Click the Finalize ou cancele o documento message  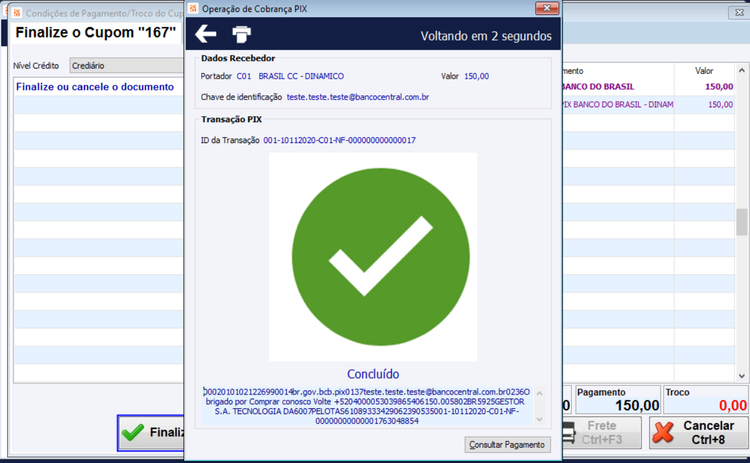pos(95,87)
